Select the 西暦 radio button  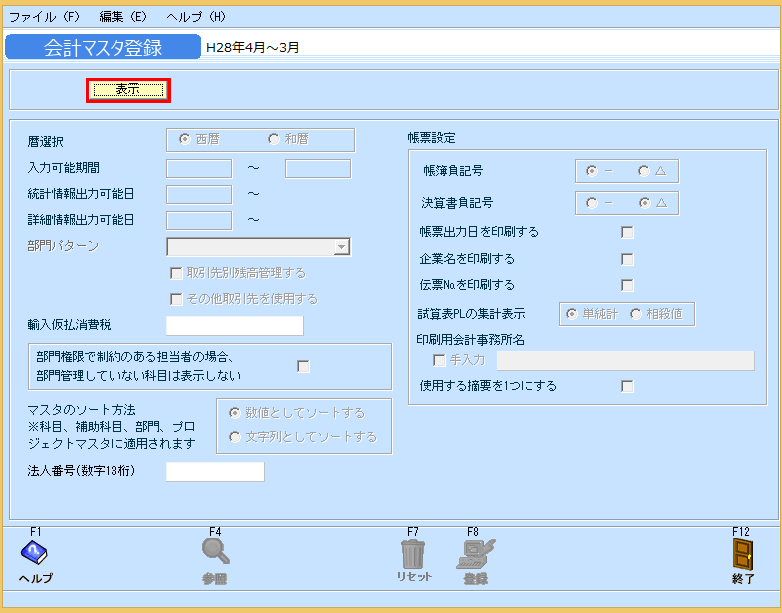(x=185, y=139)
